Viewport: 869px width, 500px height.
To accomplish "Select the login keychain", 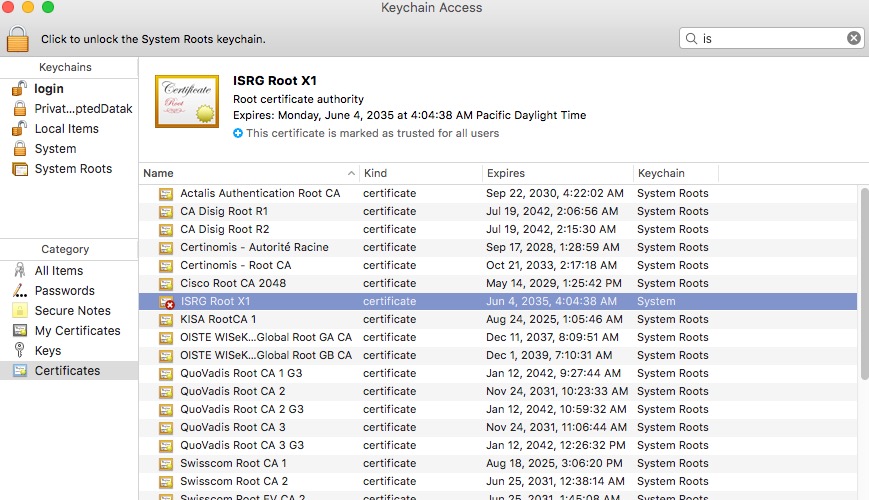I will pos(49,89).
